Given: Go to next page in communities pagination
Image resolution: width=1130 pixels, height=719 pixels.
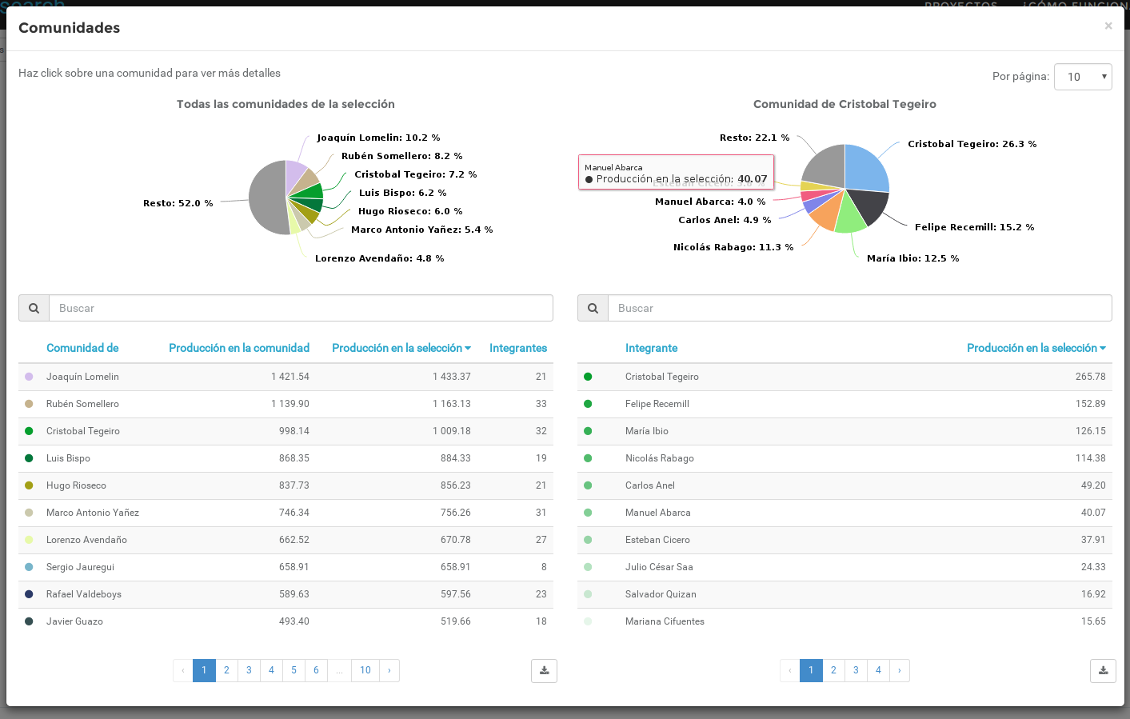Looking at the screenshot, I should point(388,671).
